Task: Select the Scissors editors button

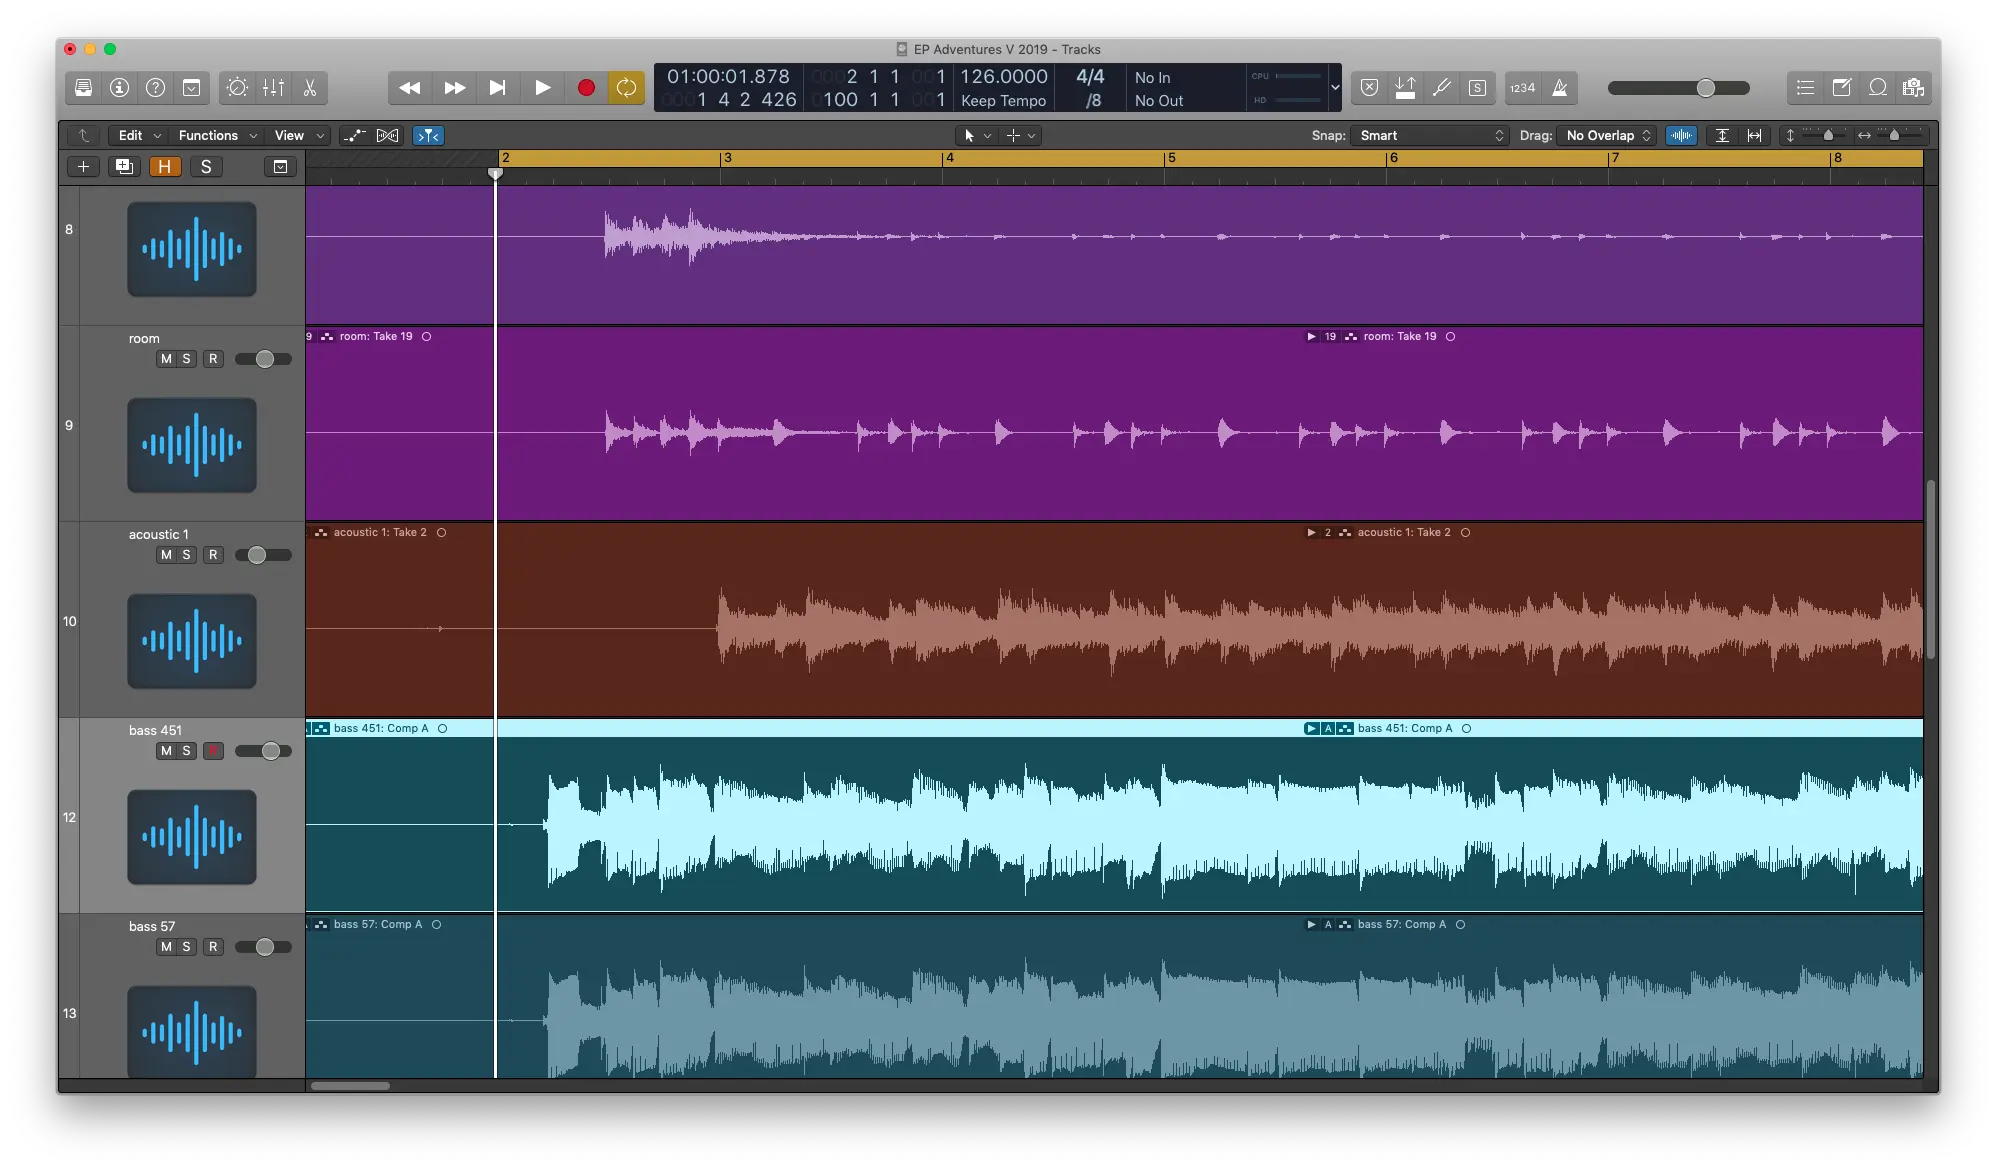Action: coord(310,88)
